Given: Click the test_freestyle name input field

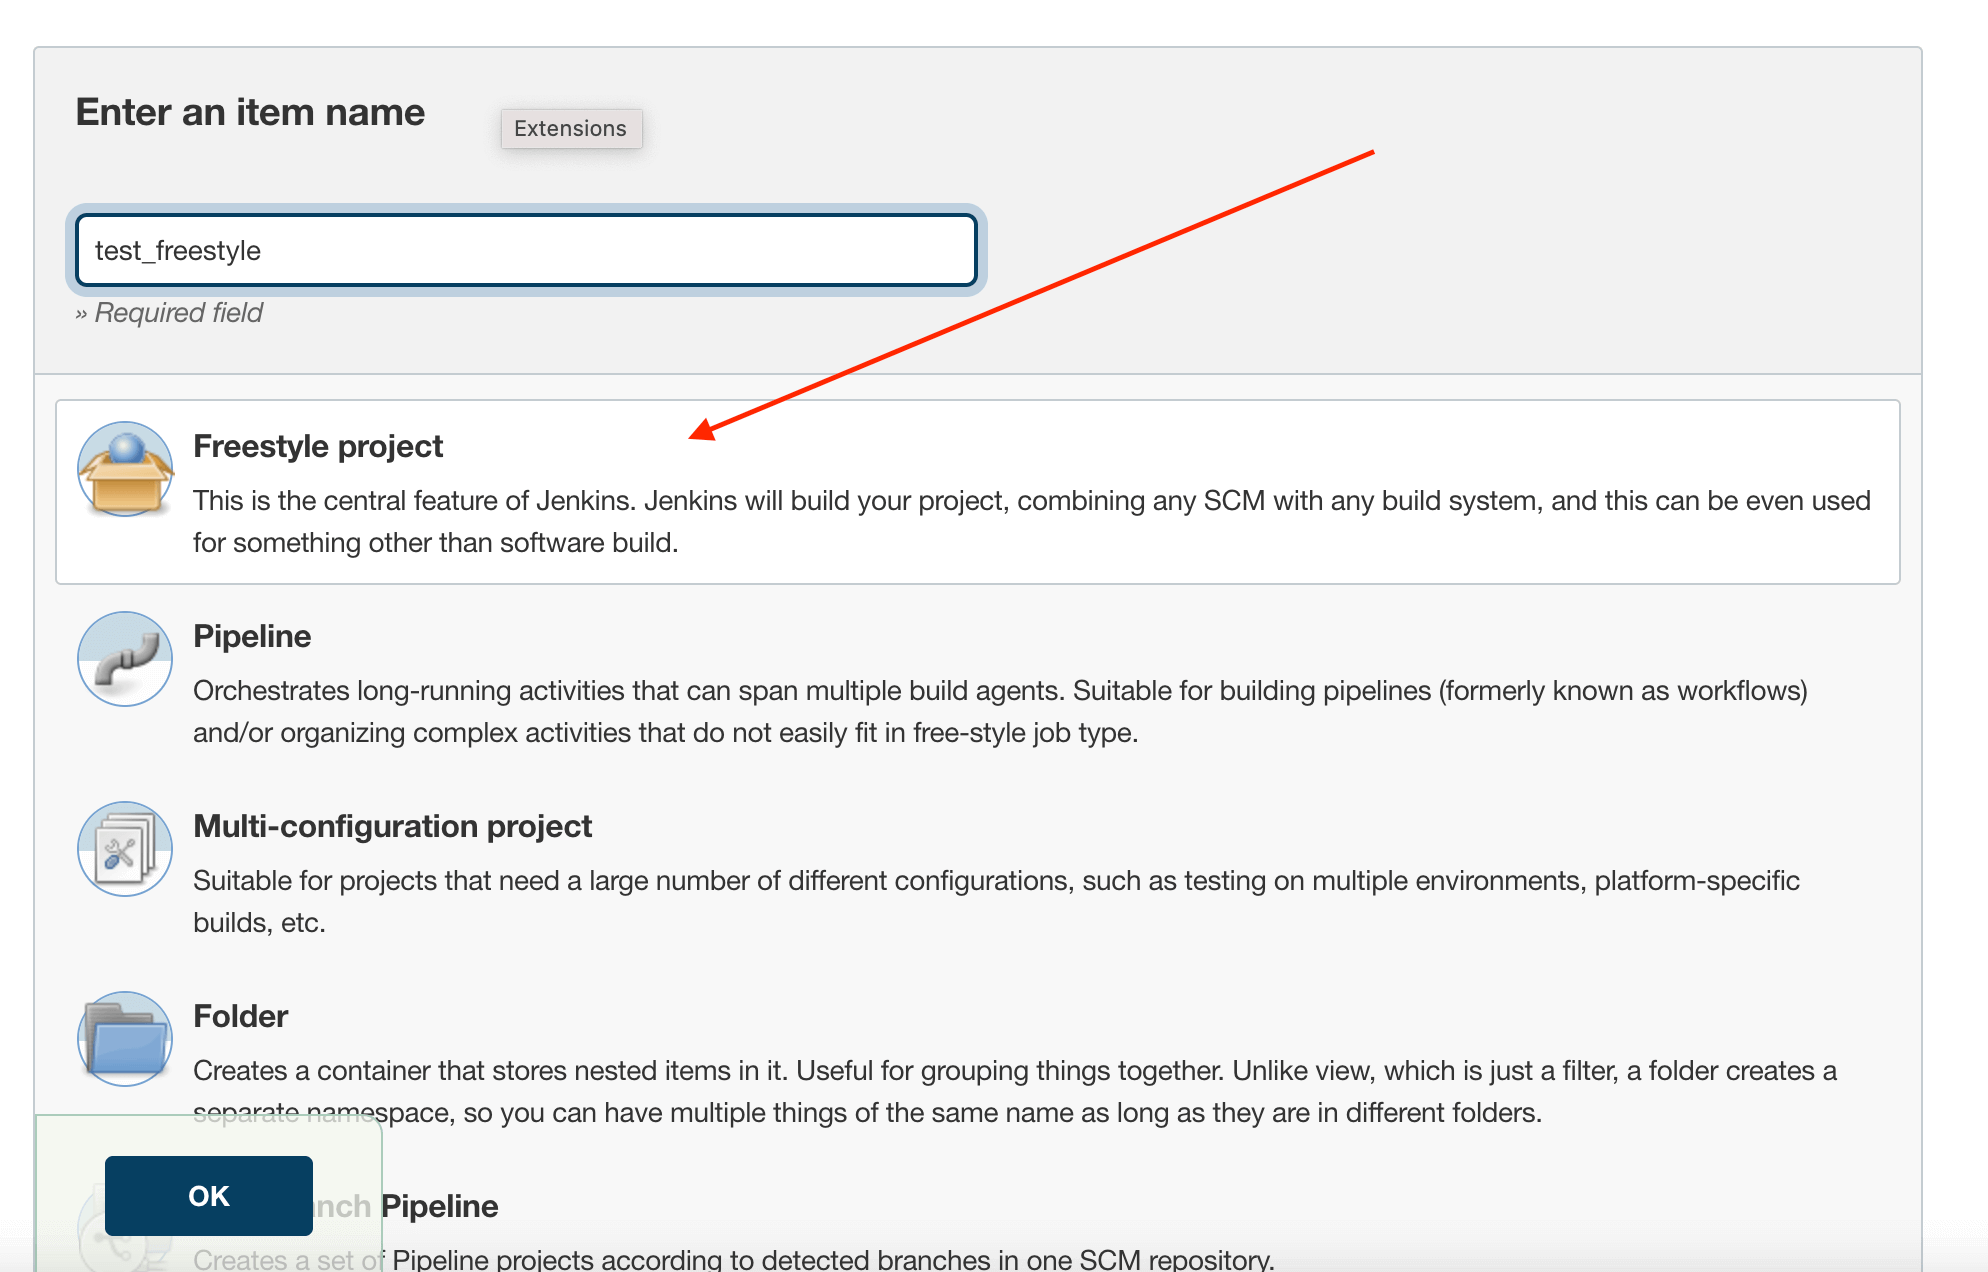Looking at the screenshot, I should tap(527, 250).
